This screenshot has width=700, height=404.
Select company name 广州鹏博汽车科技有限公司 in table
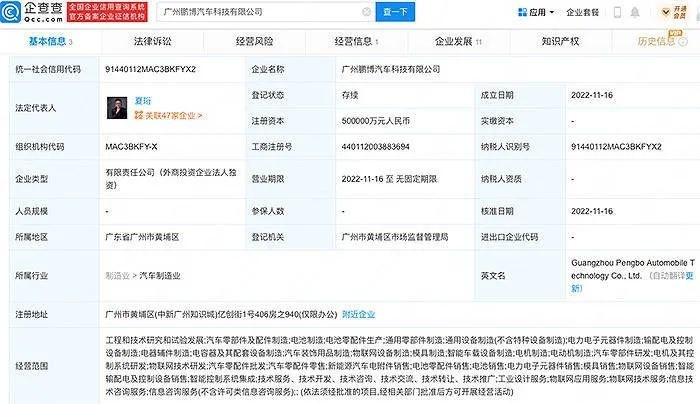tap(391, 69)
